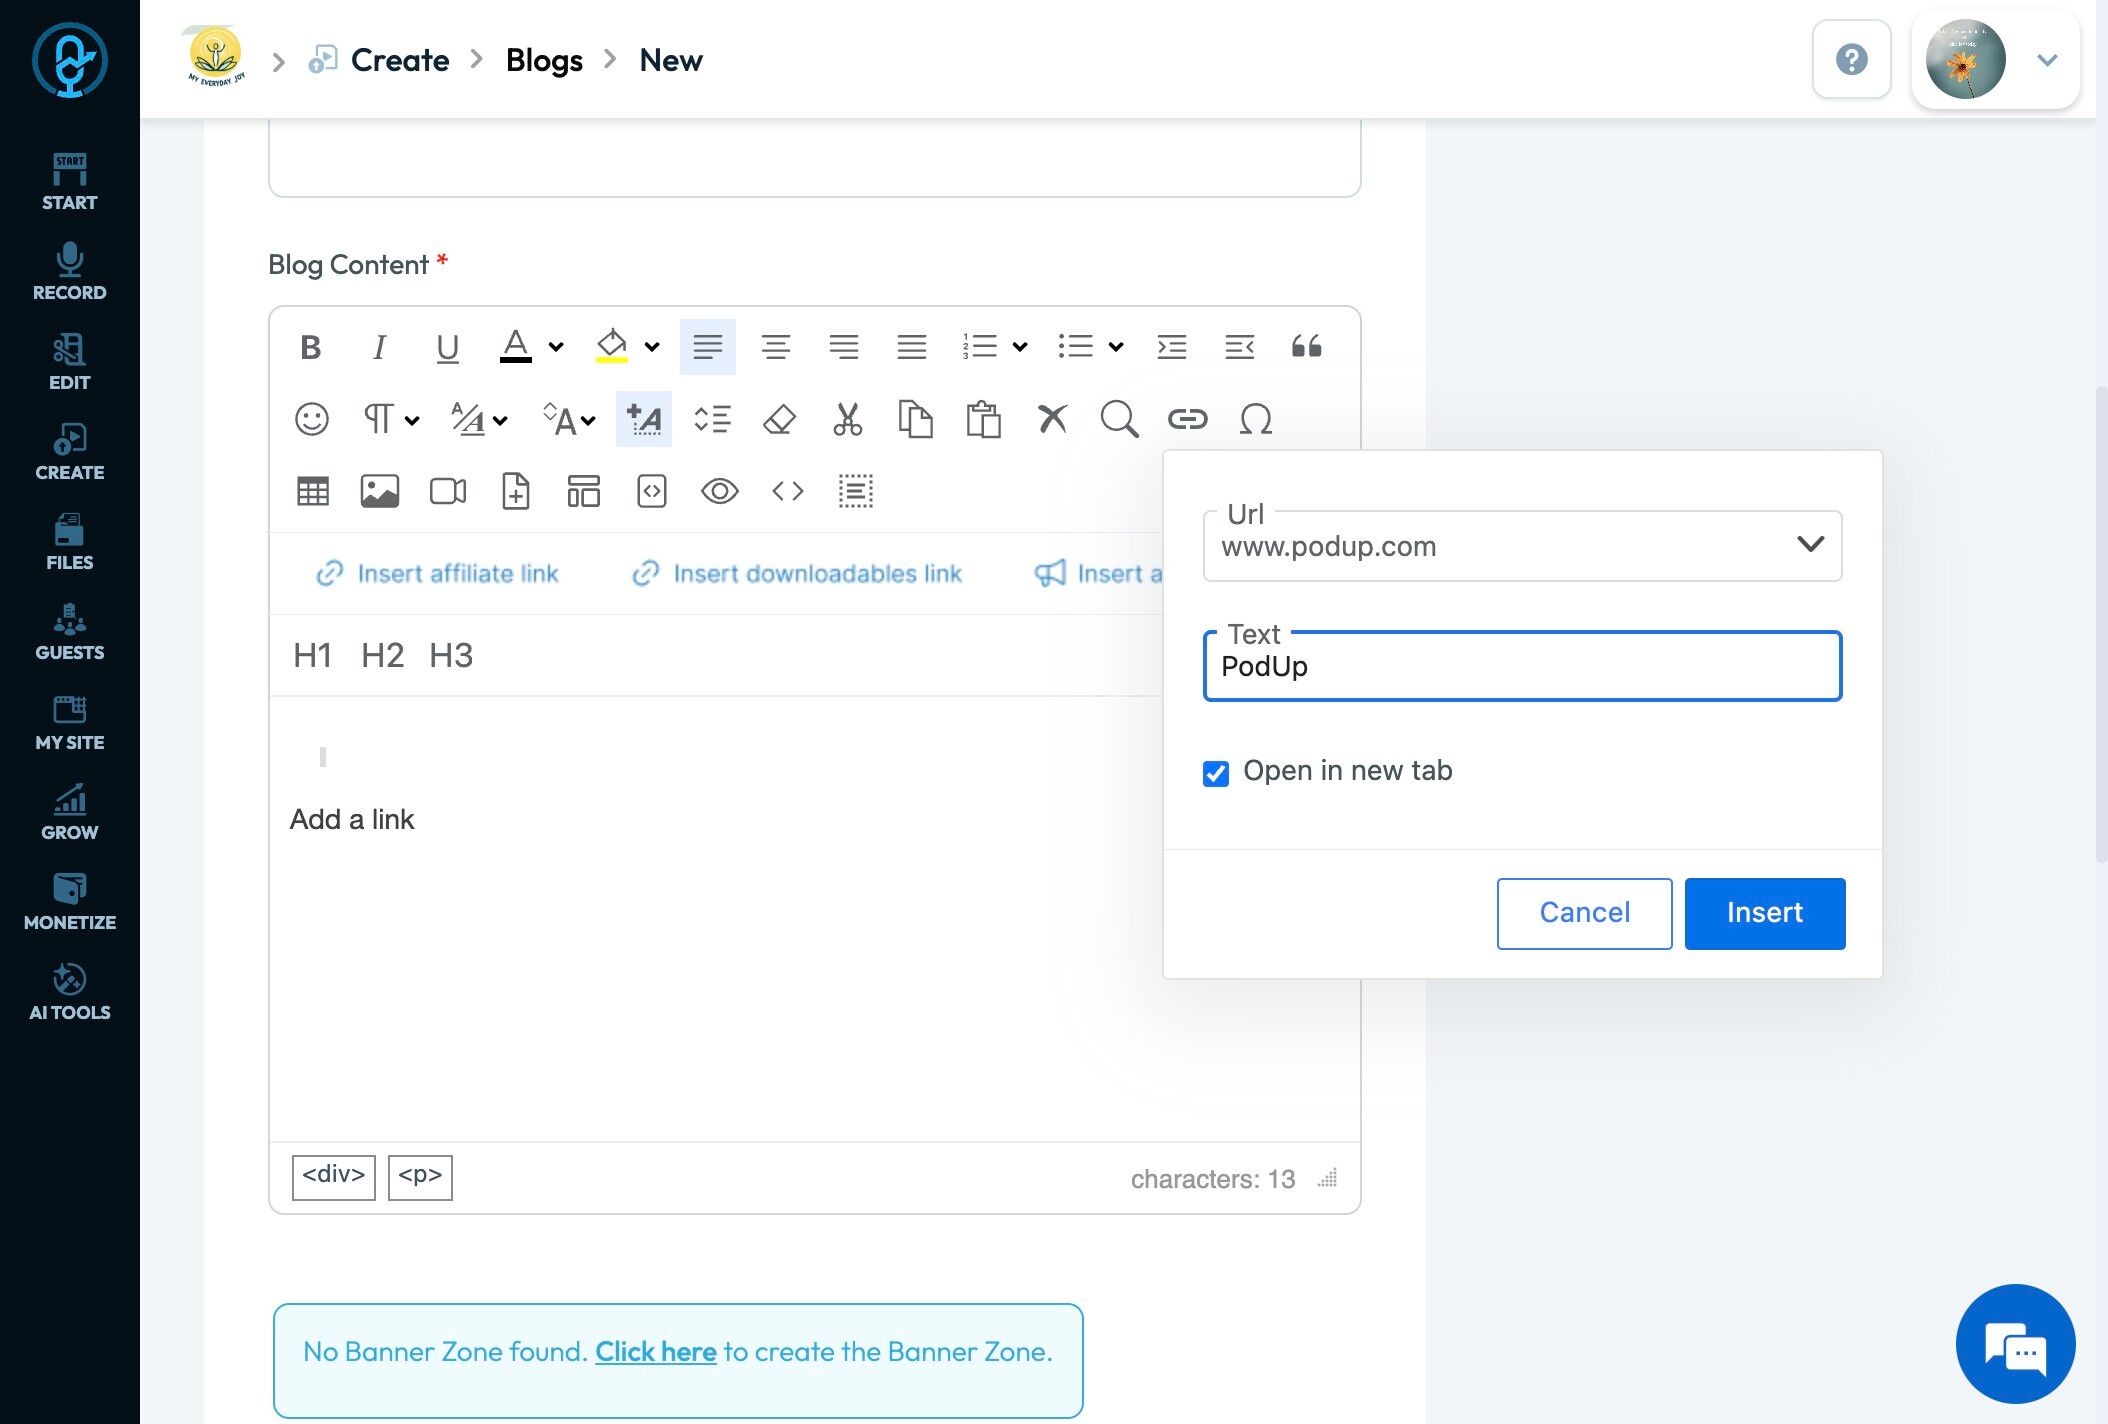The height and width of the screenshot is (1424, 2108).
Task: Select the insert table icon
Action: [x=313, y=491]
